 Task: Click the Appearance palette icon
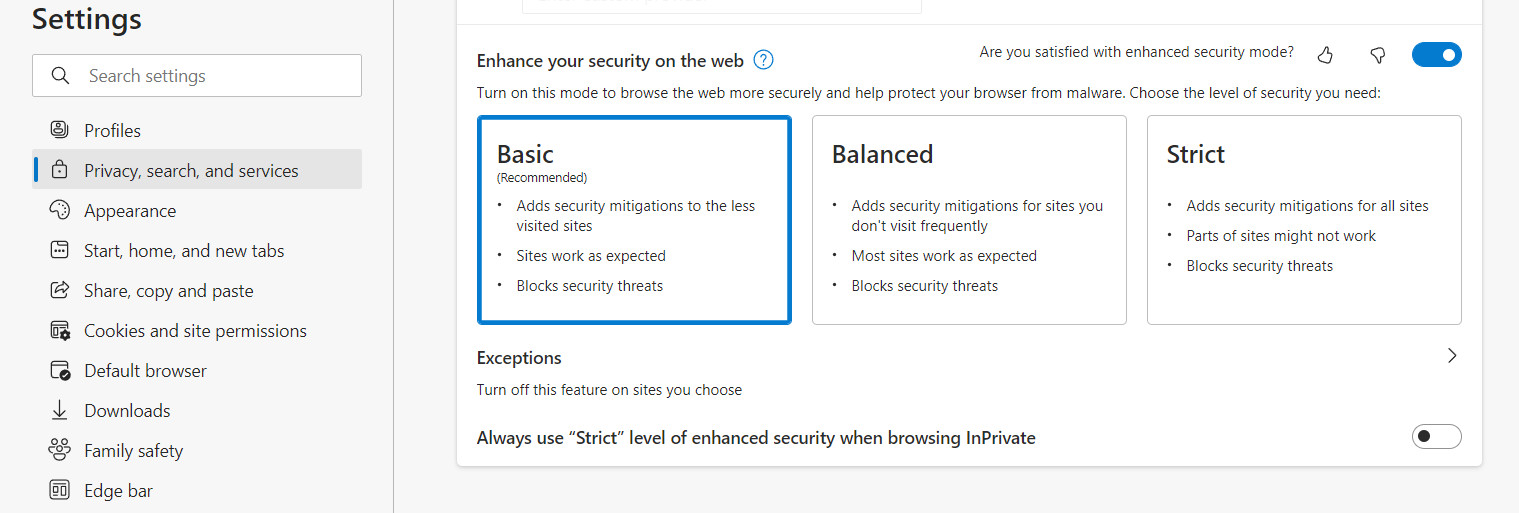[x=60, y=211]
